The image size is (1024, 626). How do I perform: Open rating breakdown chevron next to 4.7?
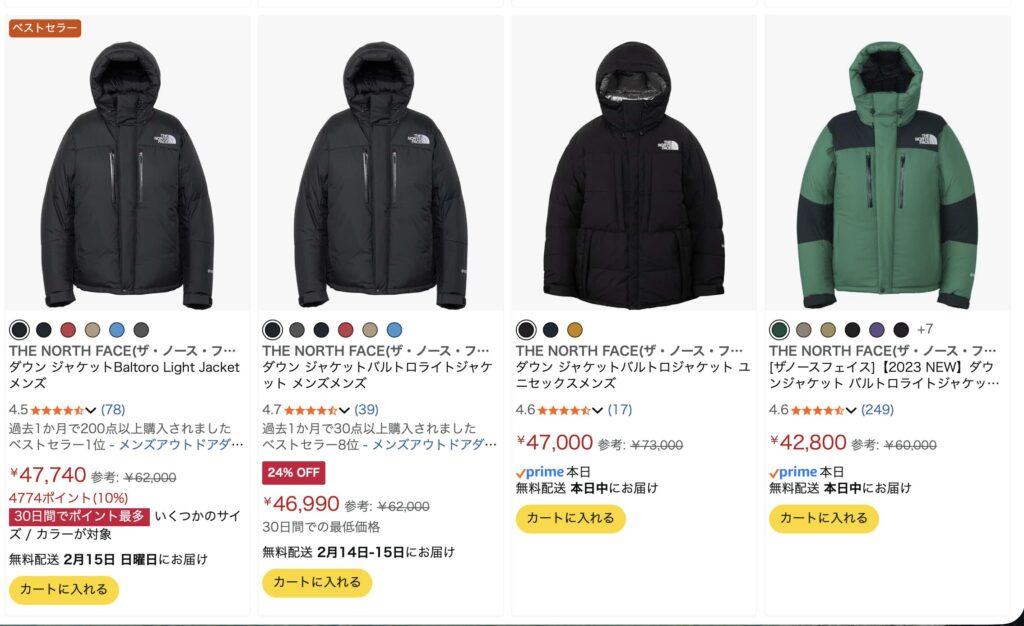344,410
